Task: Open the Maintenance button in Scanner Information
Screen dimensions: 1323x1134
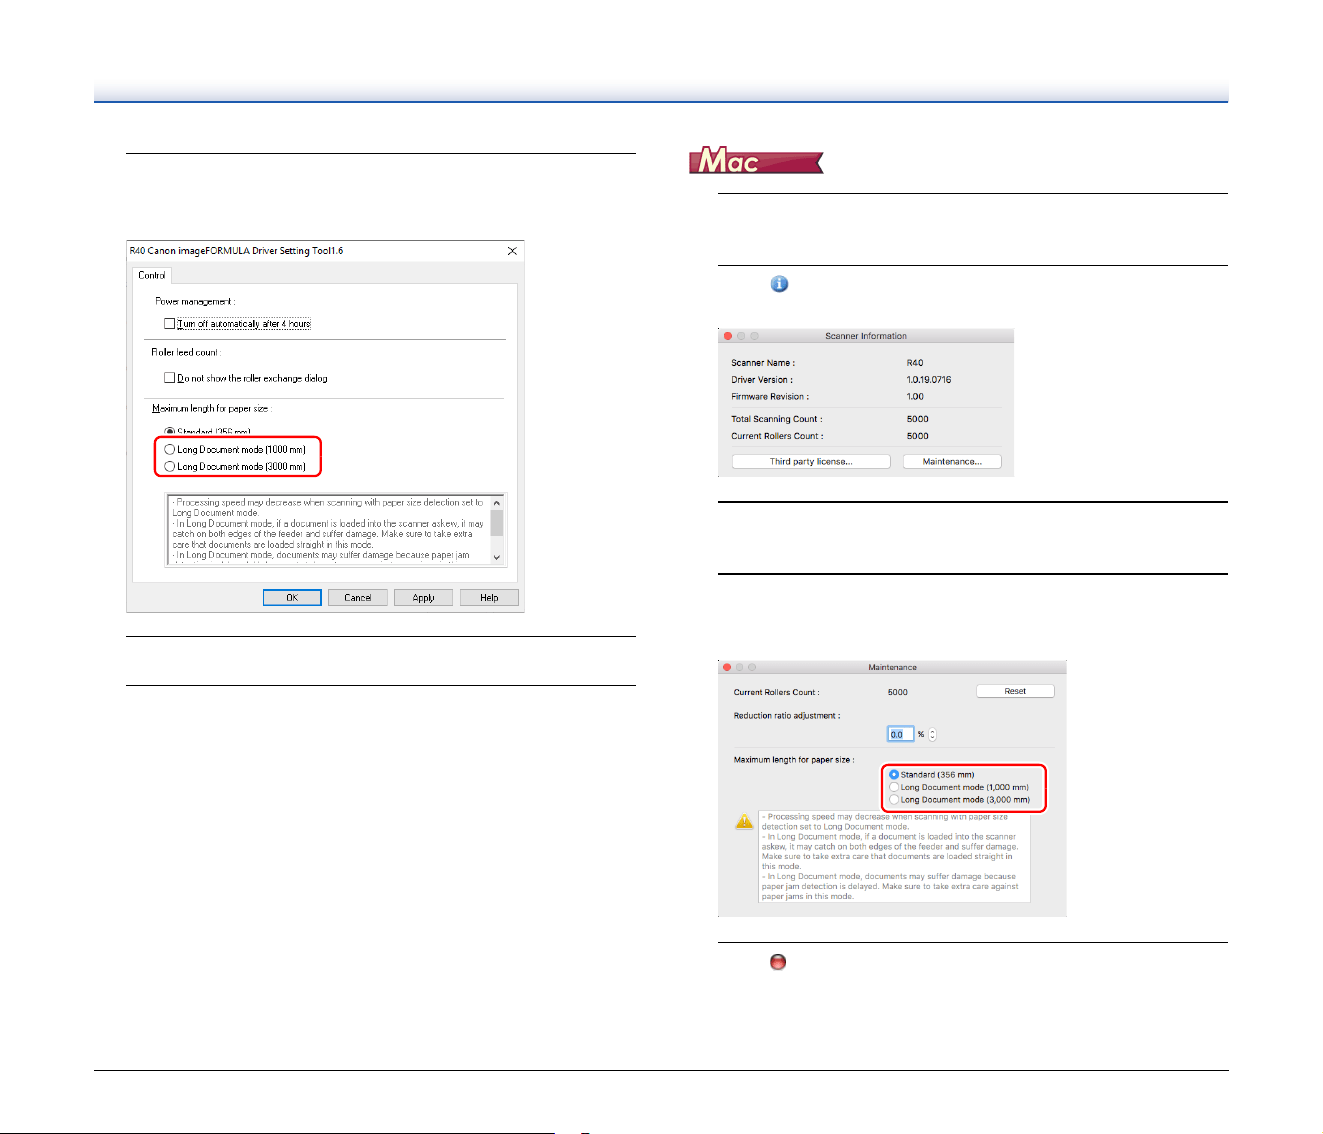Action: point(952,462)
